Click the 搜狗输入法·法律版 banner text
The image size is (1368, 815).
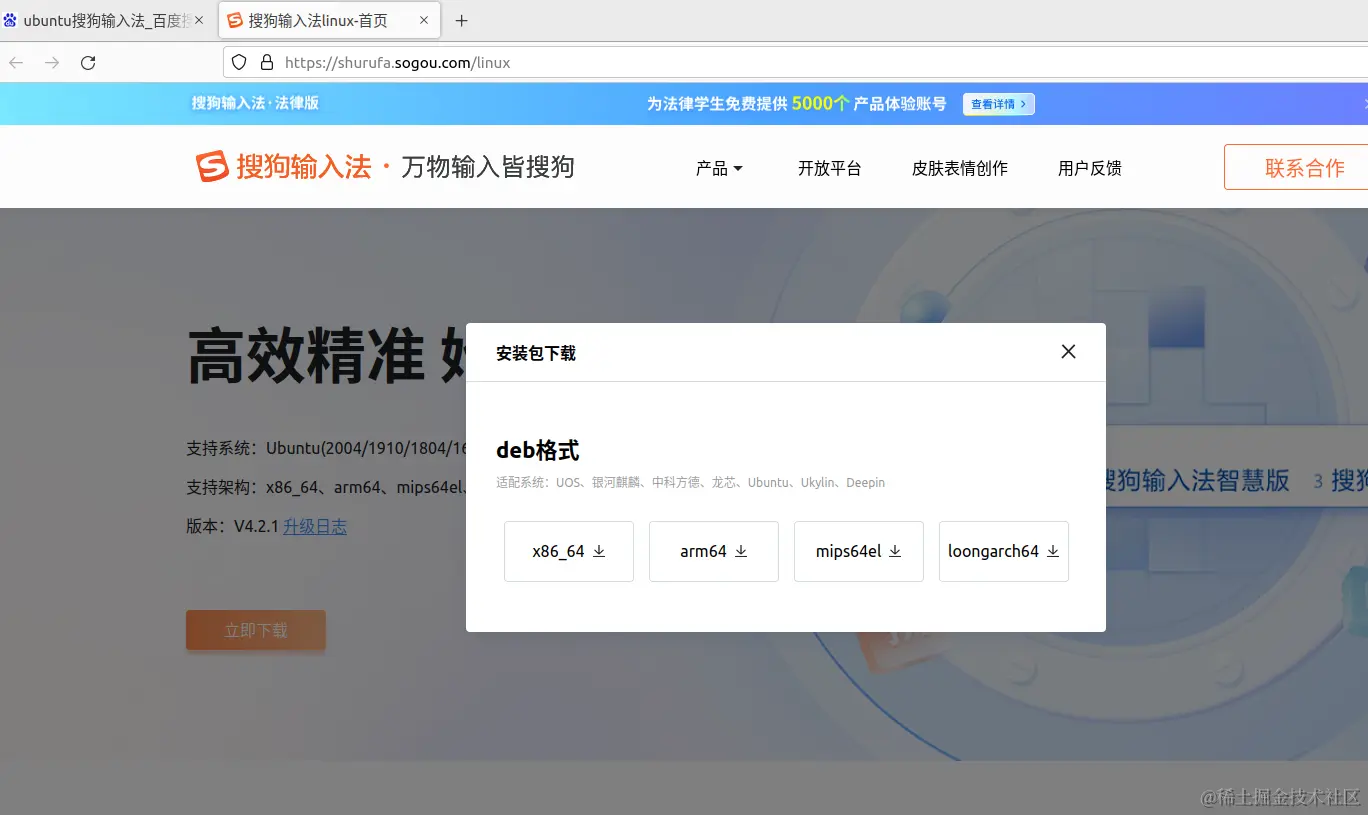click(x=255, y=103)
